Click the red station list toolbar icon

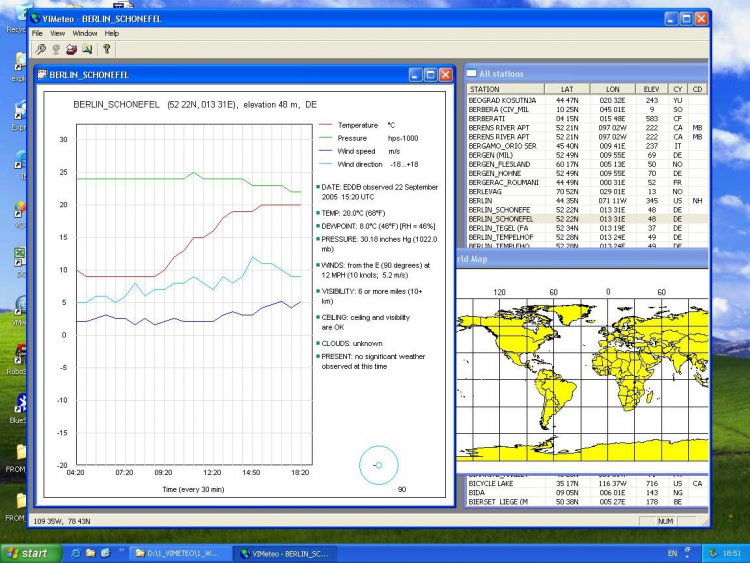tap(72, 48)
